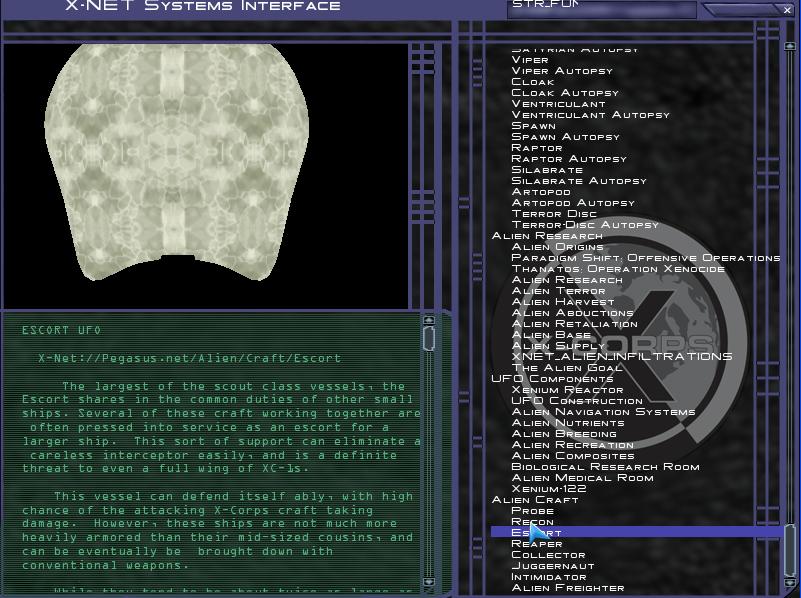This screenshot has height=598, width=801.
Task: Select the Alien Supply entry
Action: click(558, 346)
